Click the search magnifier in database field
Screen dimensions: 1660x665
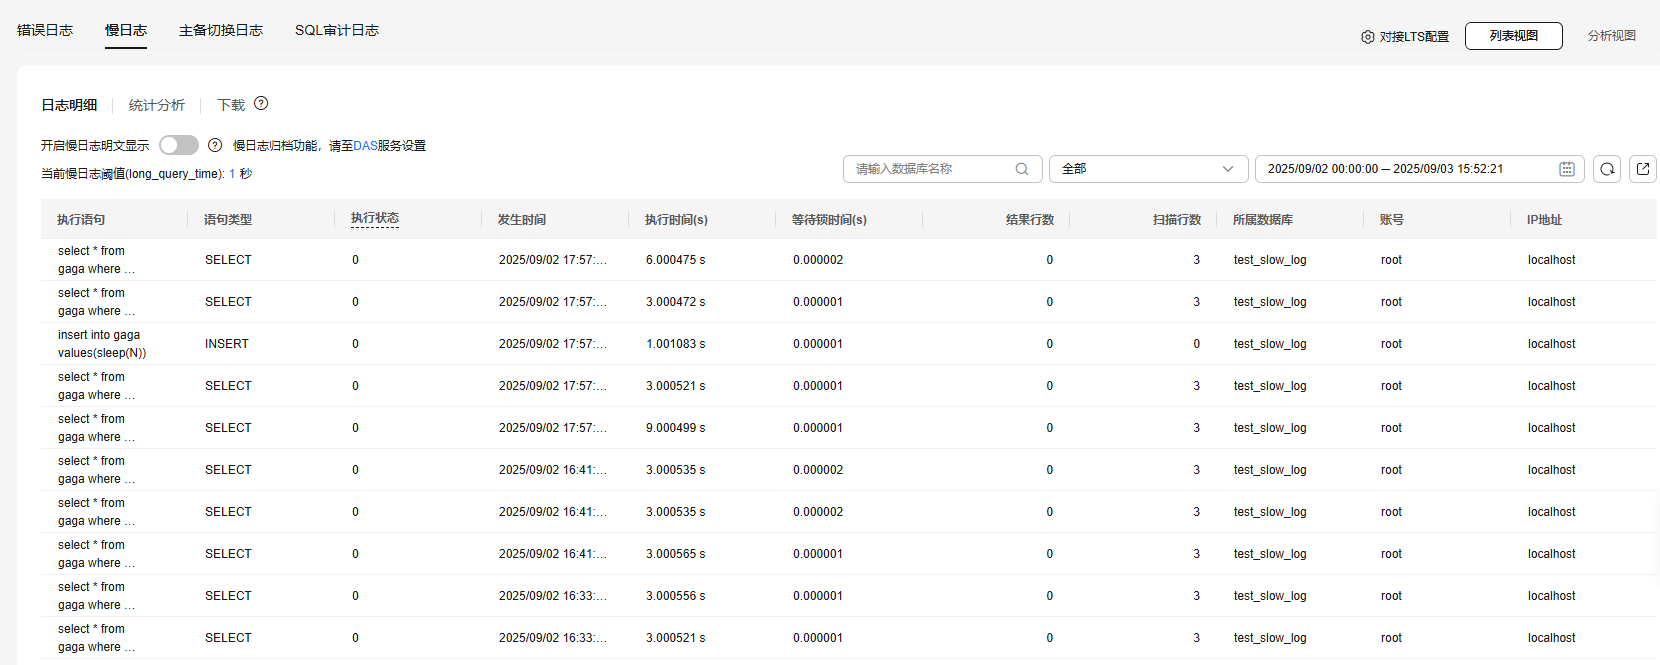[1022, 169]
